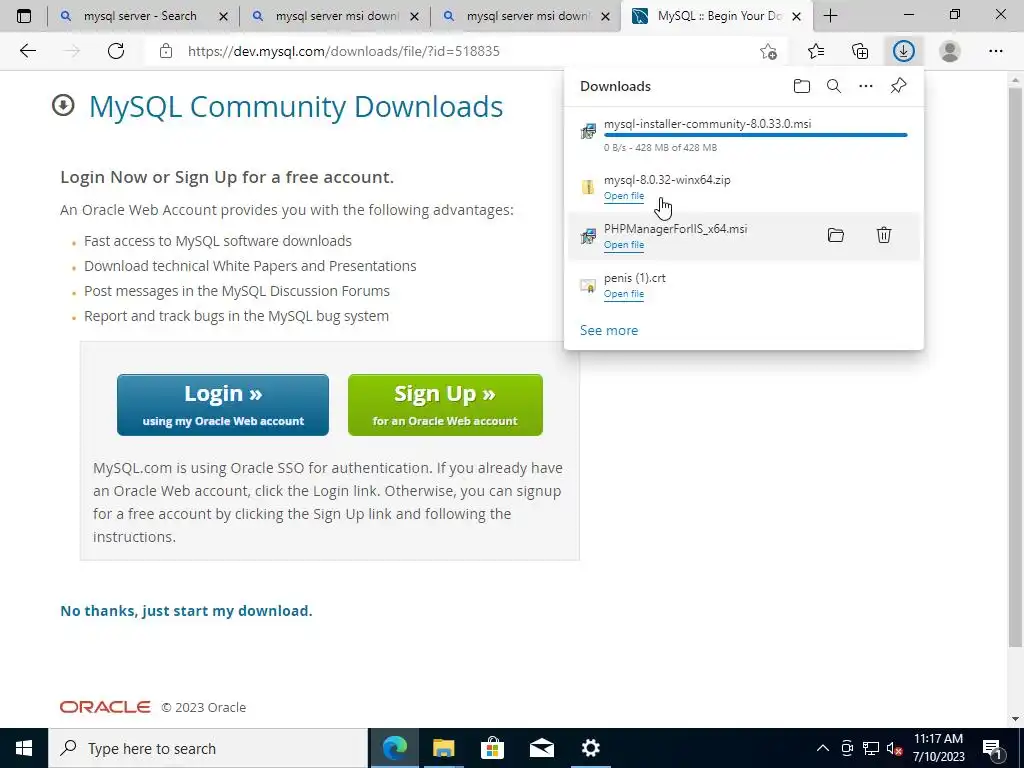Click the muted volume tray icon
The height and width of the screenshot is (768, 1024).
[894, 748]
